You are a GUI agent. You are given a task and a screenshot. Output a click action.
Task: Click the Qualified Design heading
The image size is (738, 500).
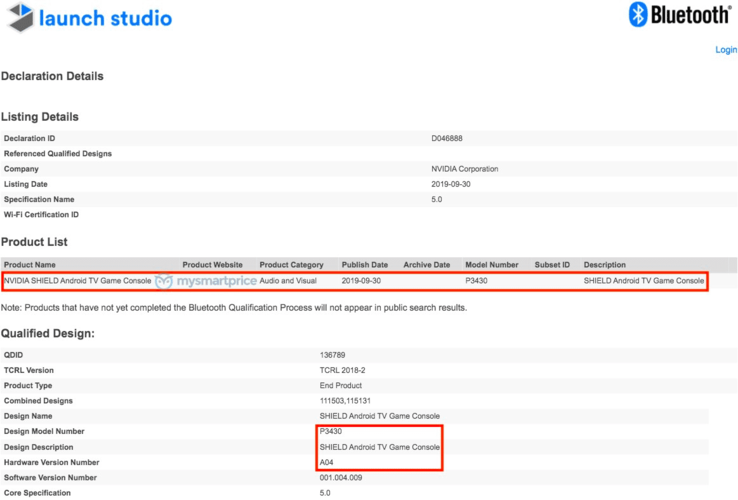[x=48, y=333]
